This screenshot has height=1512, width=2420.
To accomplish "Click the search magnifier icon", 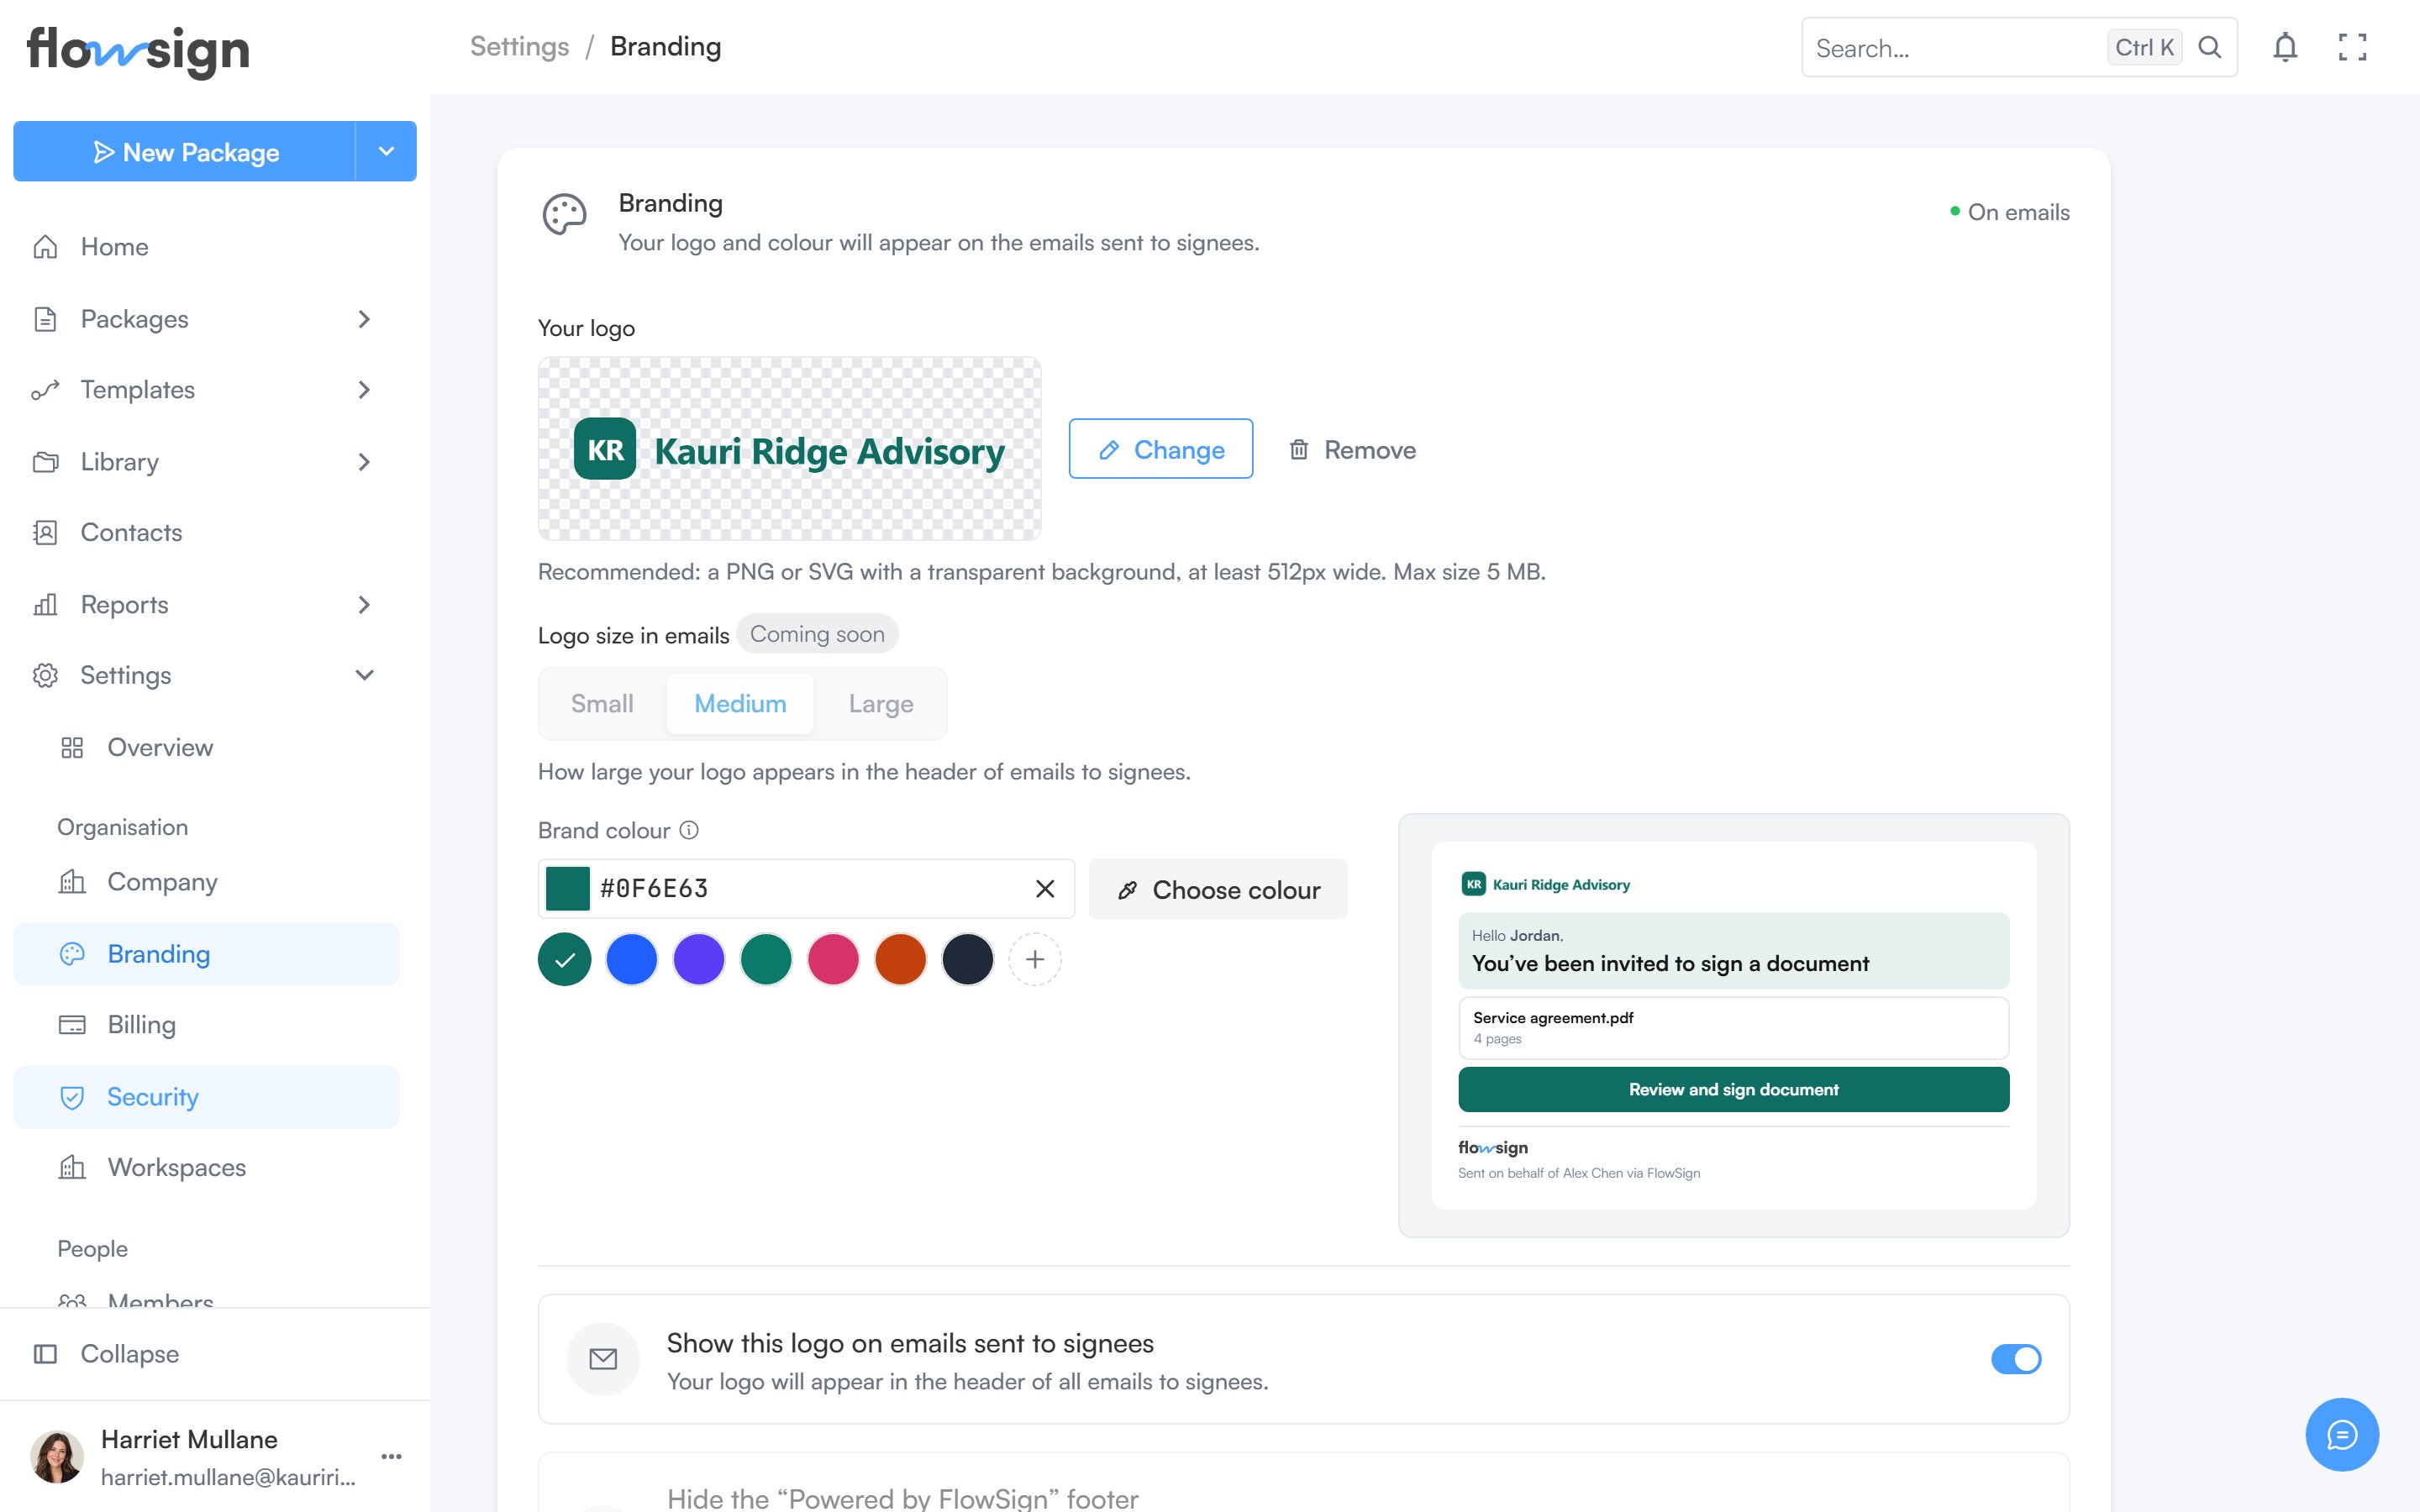I will (x=2210, y=47).
